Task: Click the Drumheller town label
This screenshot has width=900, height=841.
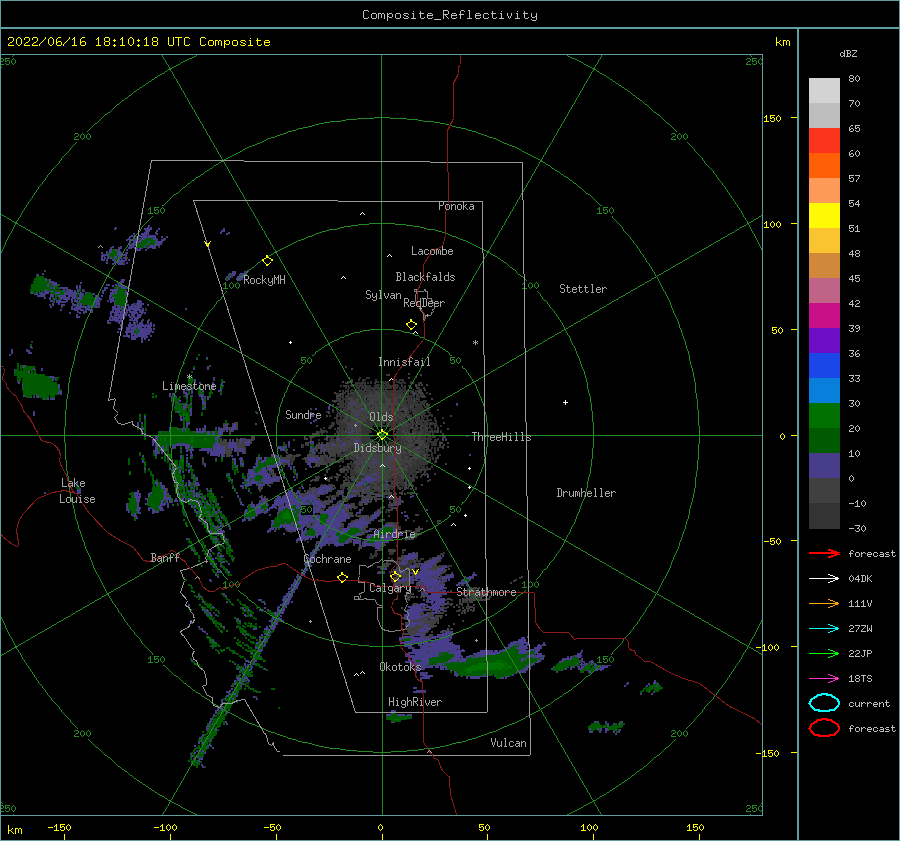Action: coord(586,493)
